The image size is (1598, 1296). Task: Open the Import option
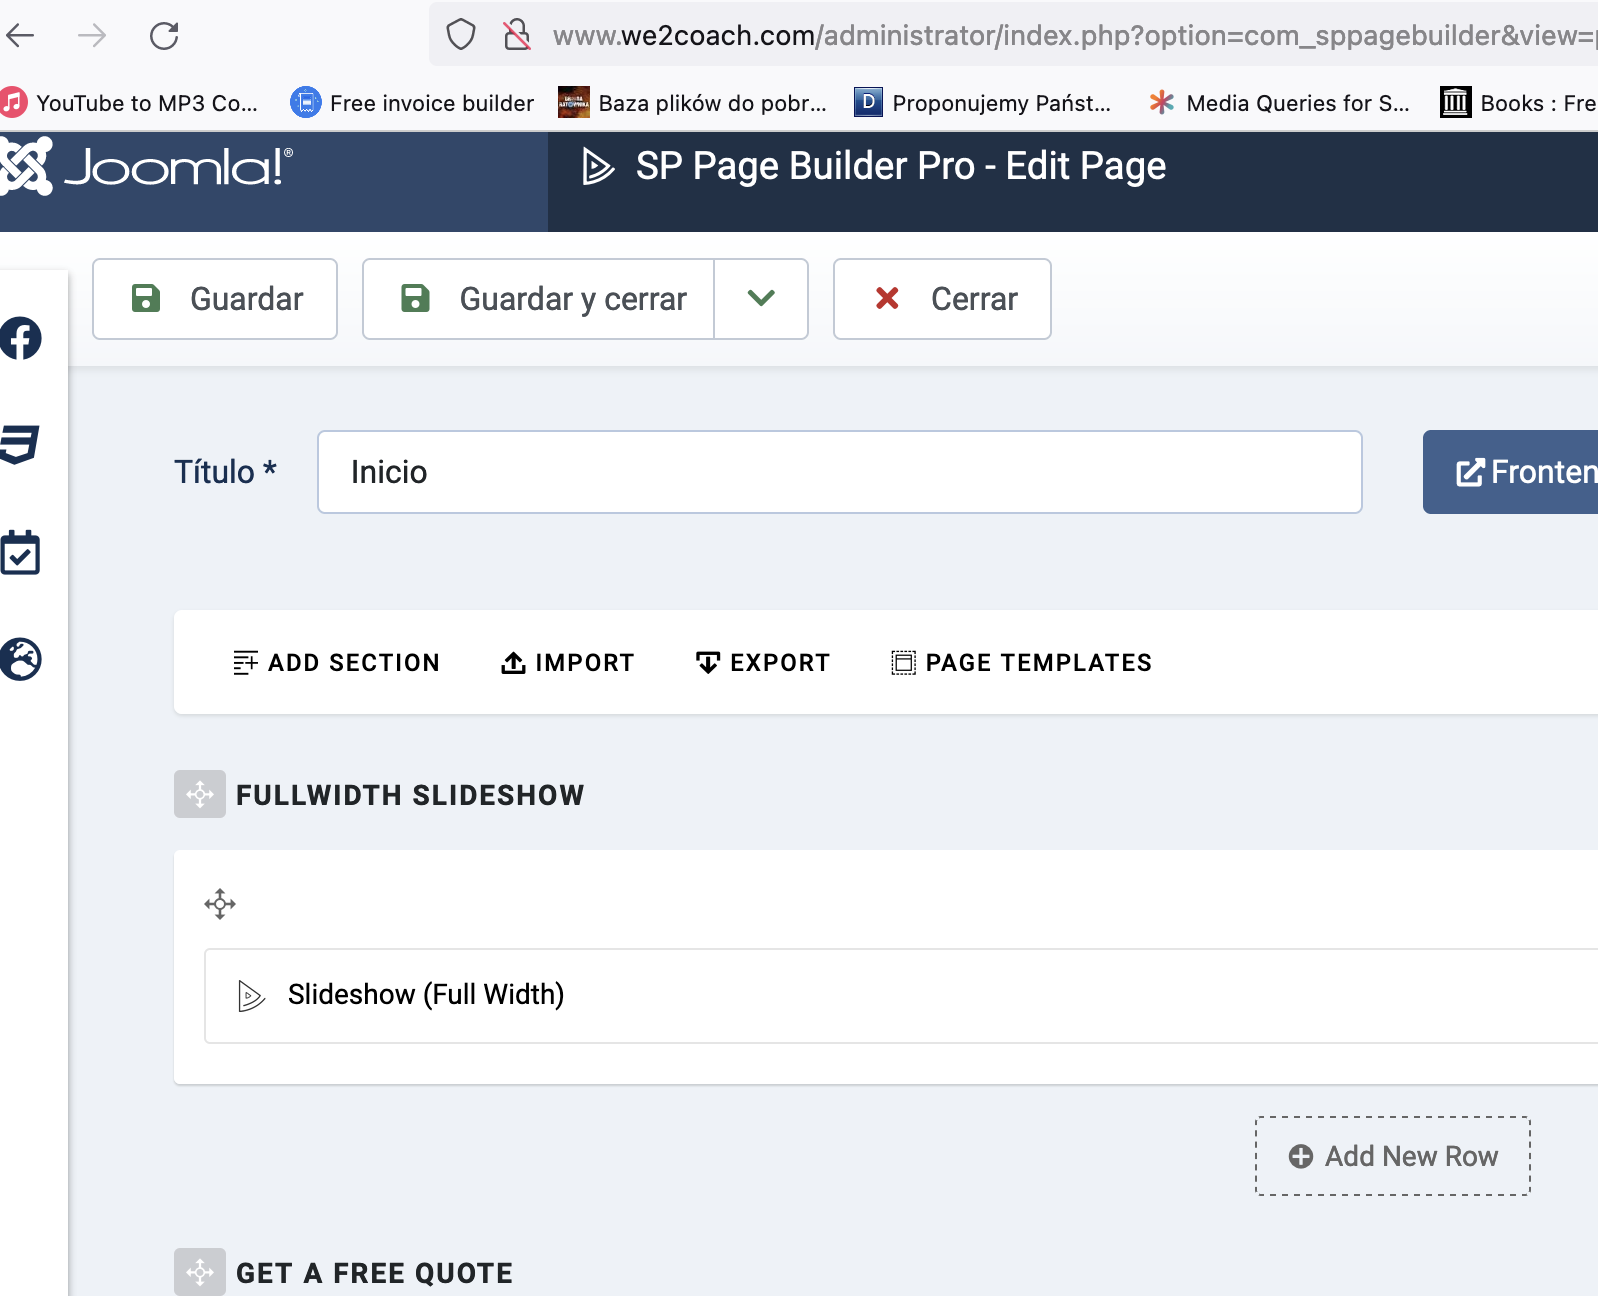tap(567, 662)
